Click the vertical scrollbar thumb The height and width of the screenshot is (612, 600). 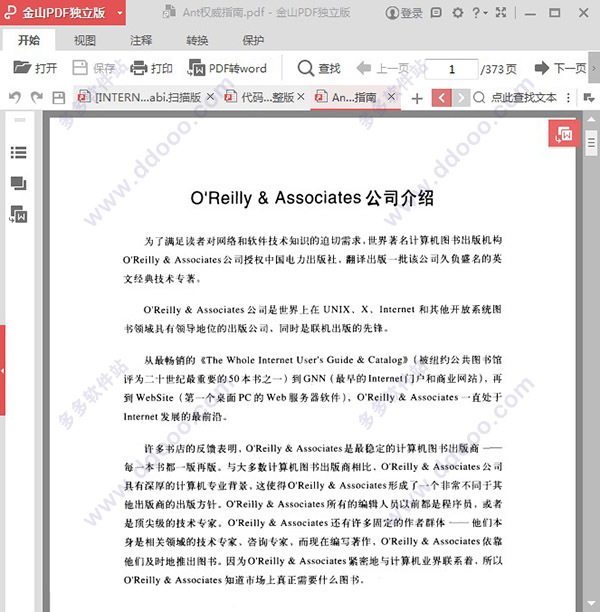click(591, 143)
